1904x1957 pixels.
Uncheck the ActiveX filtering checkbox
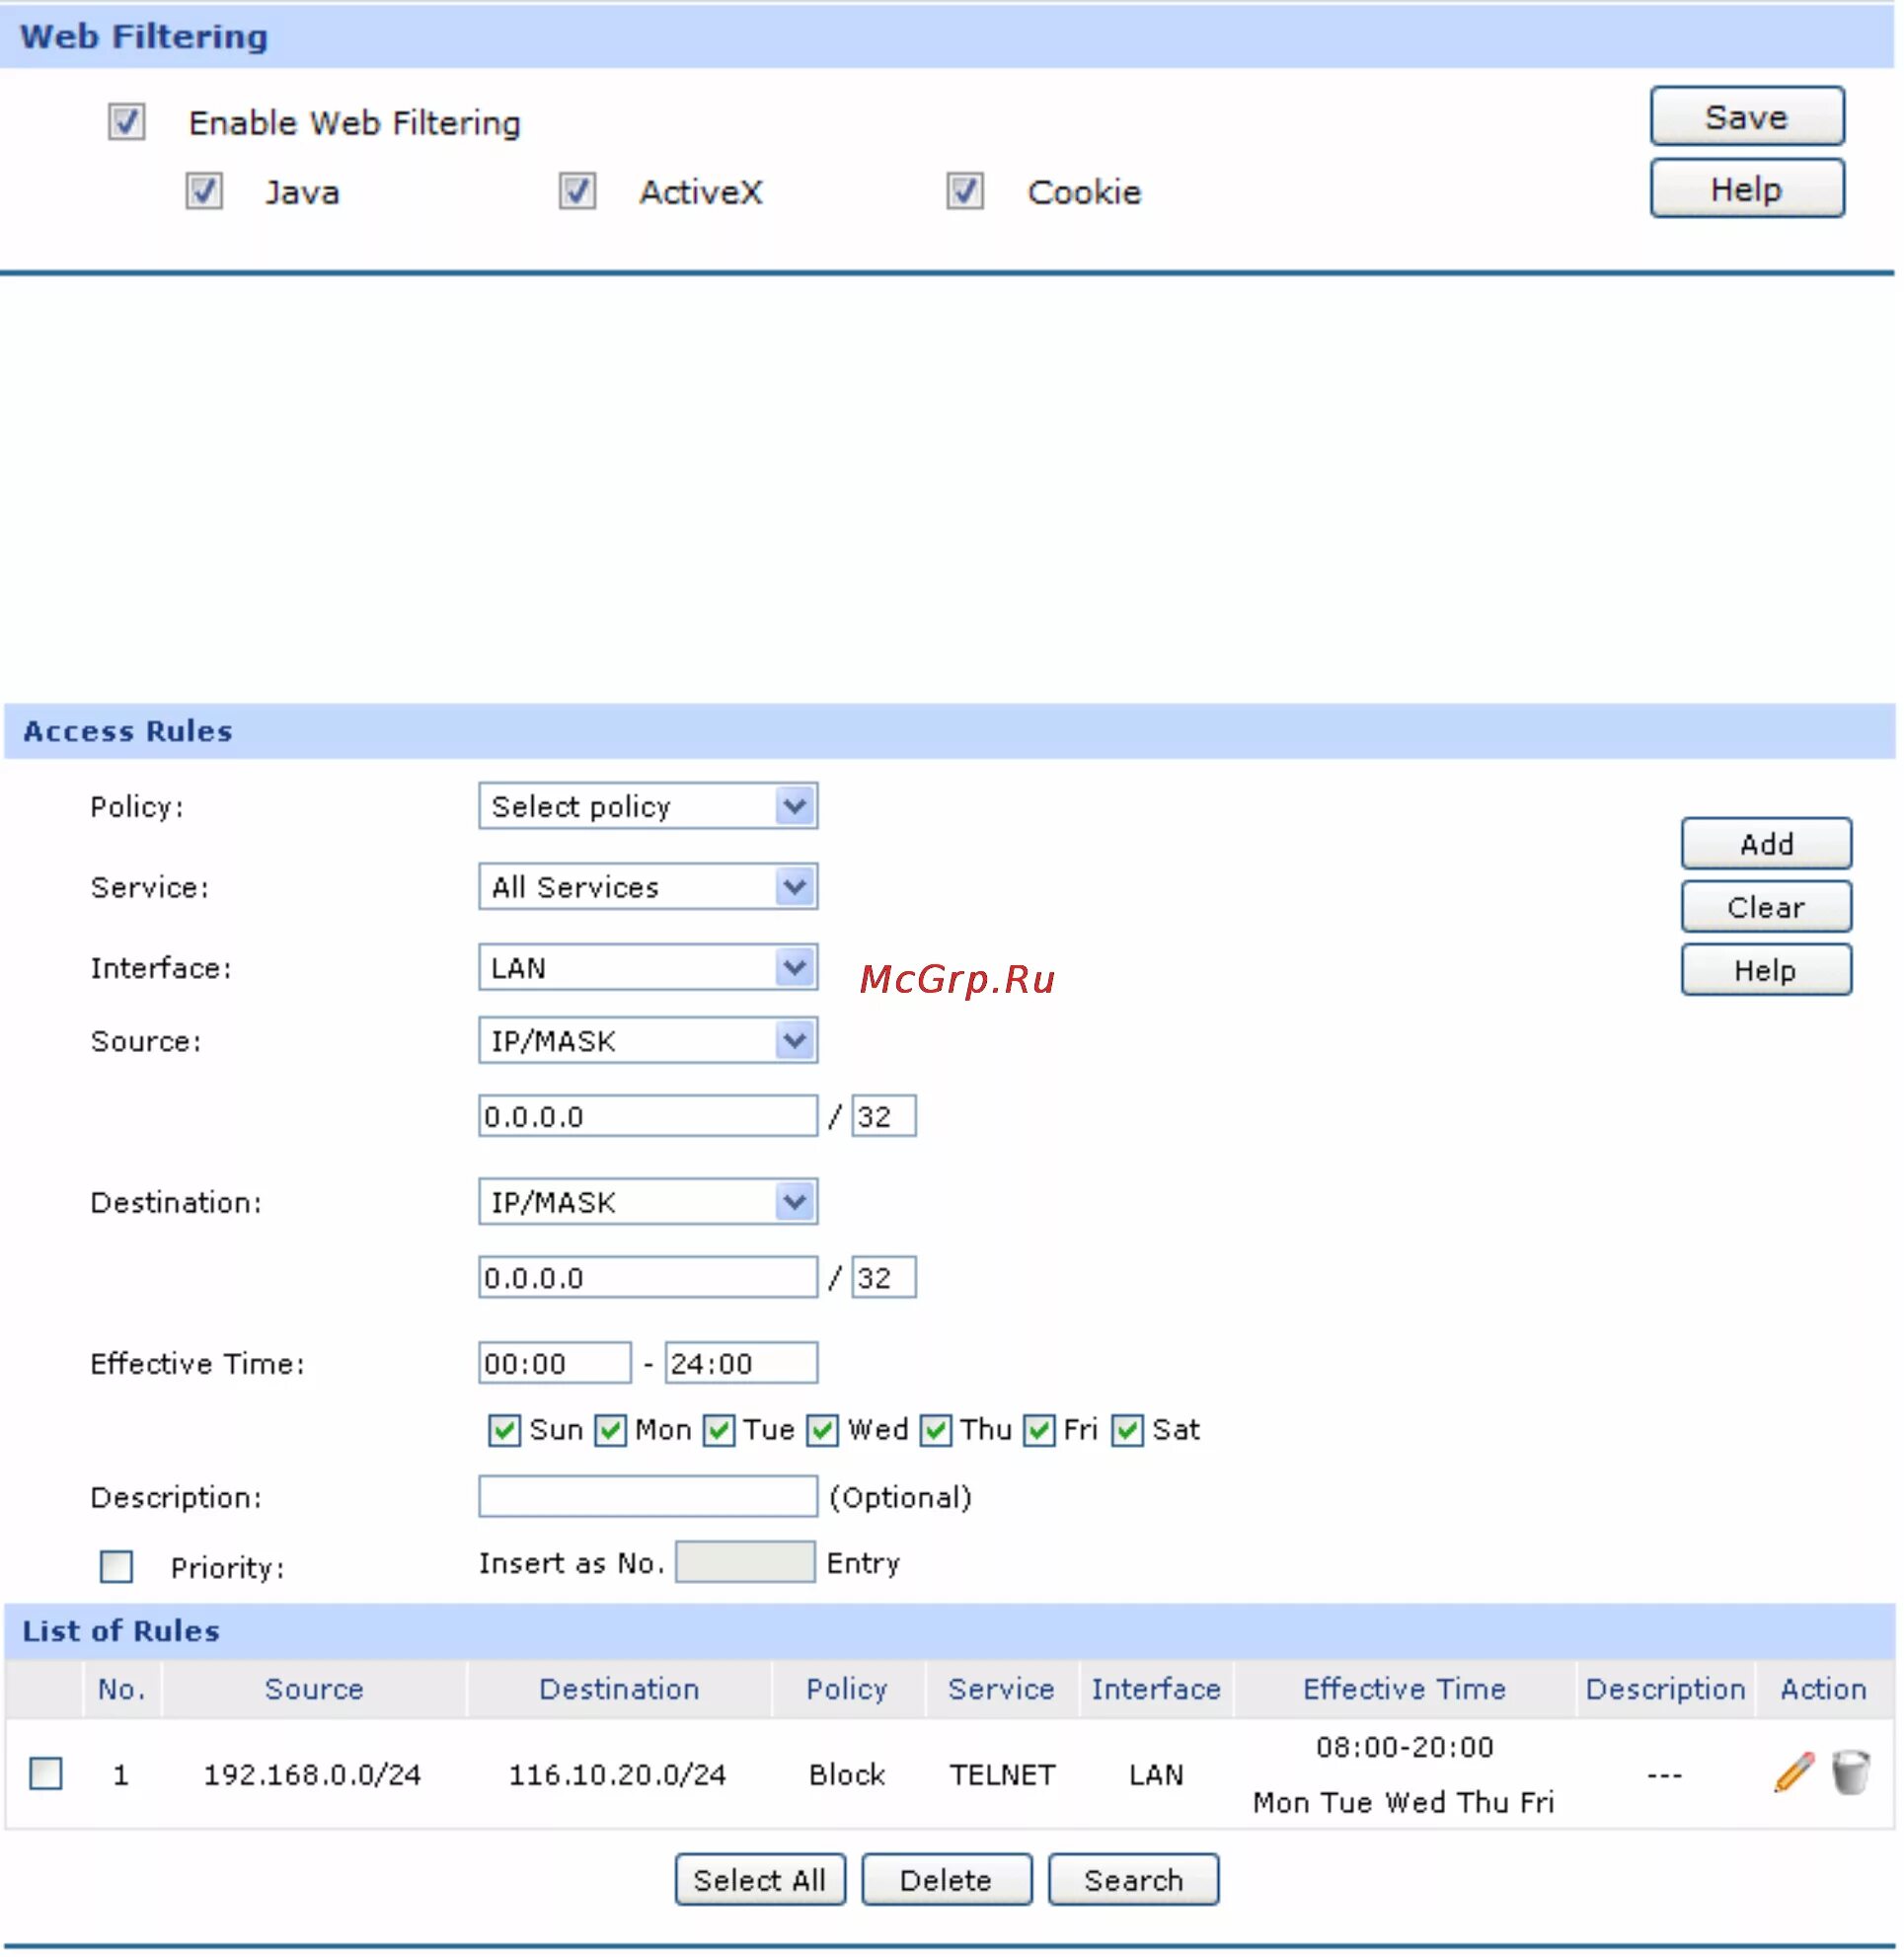(x=577, y=191)
